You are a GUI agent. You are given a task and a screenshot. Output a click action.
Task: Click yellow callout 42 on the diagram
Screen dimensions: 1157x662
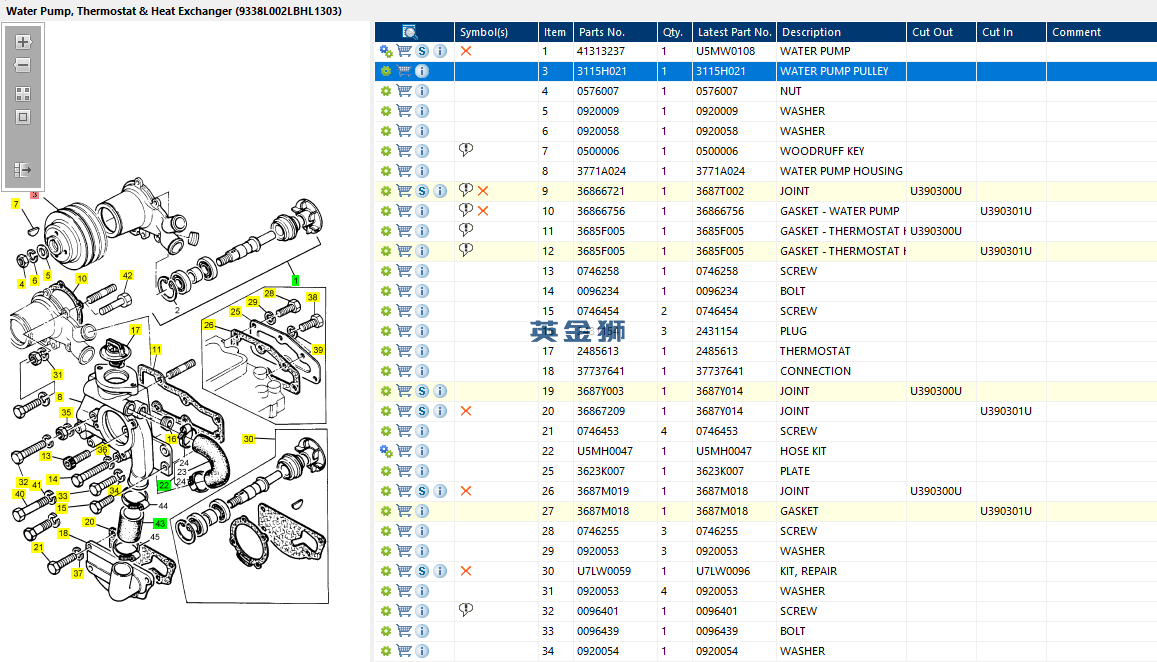coord(127,275)
